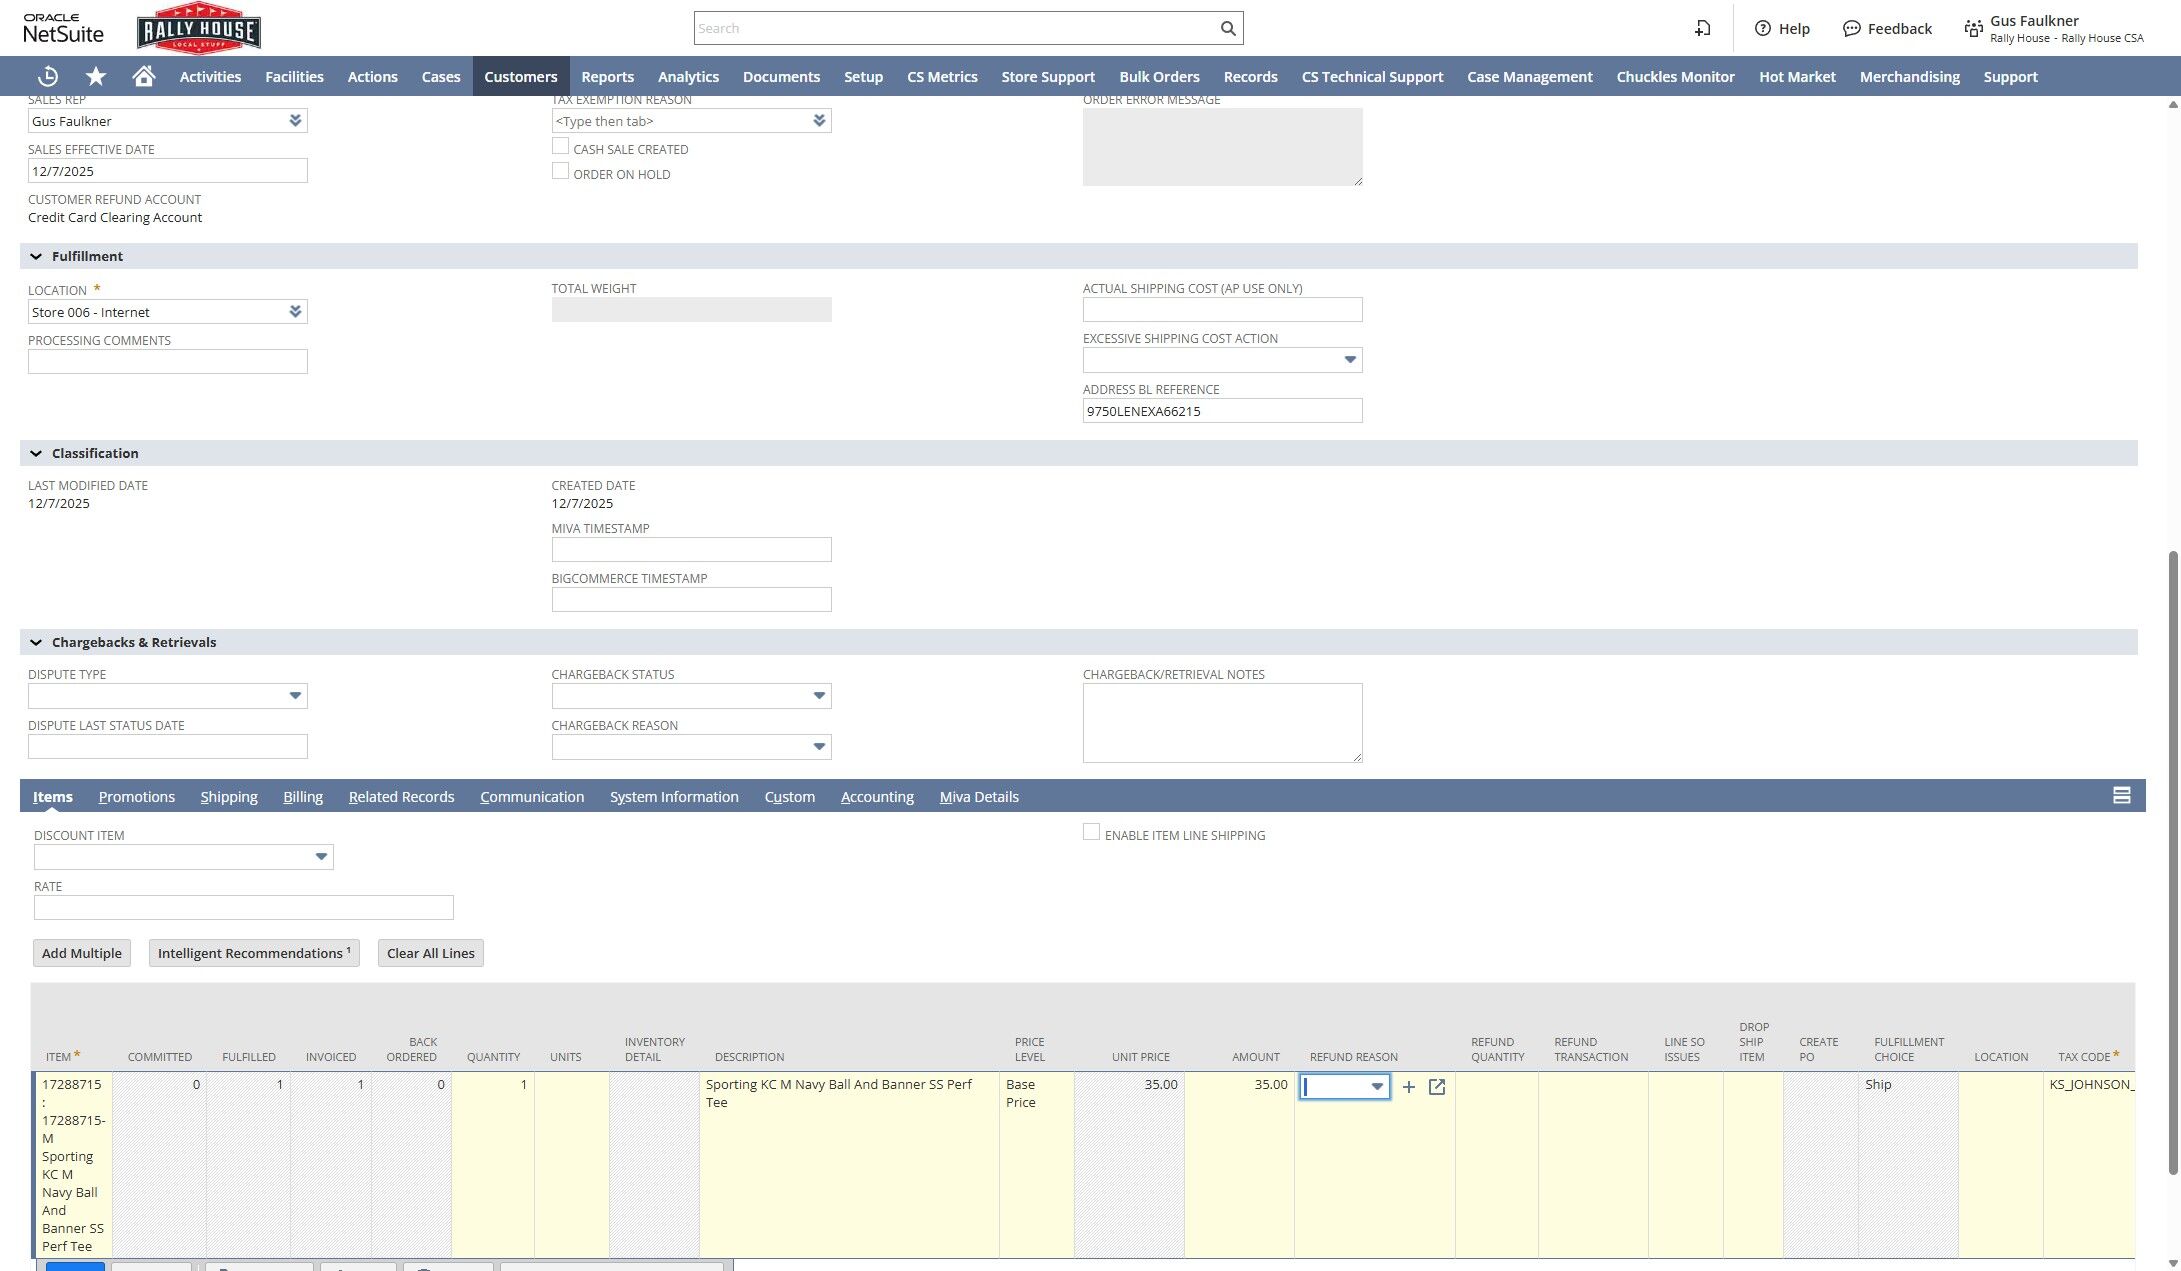Screen dimensions: 2181x1271
Task: Click the Intelligent Recommendations button
Action: tap(254, 953)
